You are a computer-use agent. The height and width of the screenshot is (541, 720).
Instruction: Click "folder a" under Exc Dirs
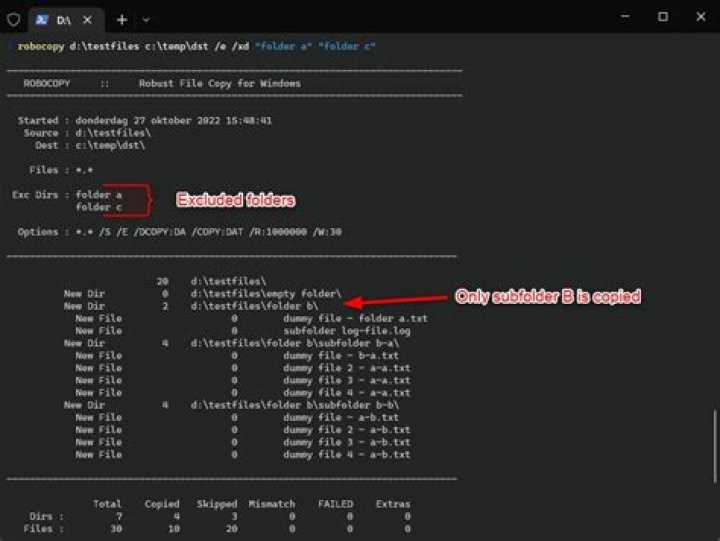[x=99, y=195]
